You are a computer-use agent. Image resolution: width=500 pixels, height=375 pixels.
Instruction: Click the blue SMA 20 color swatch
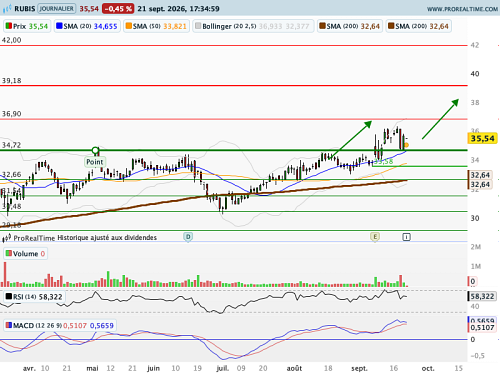click(59, 26)
